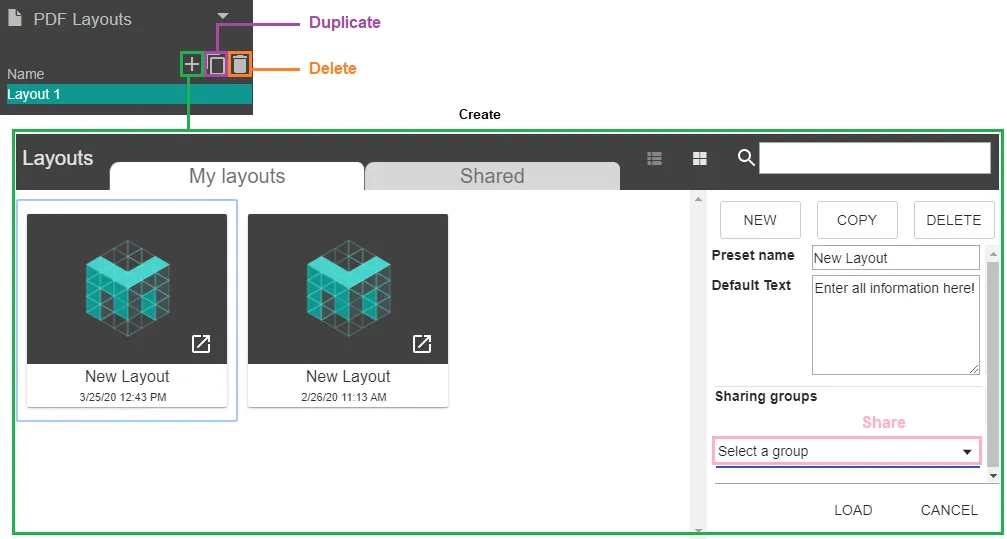This screenshot has height=539, width=1007.
Task: Collapse the PDF Layouts panel arrow
Action: coord(223,16)
